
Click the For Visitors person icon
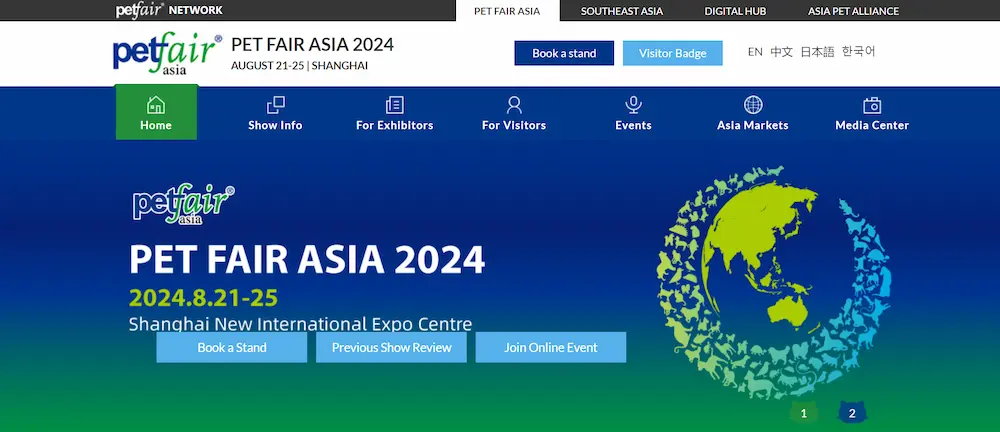coord(514,105)
